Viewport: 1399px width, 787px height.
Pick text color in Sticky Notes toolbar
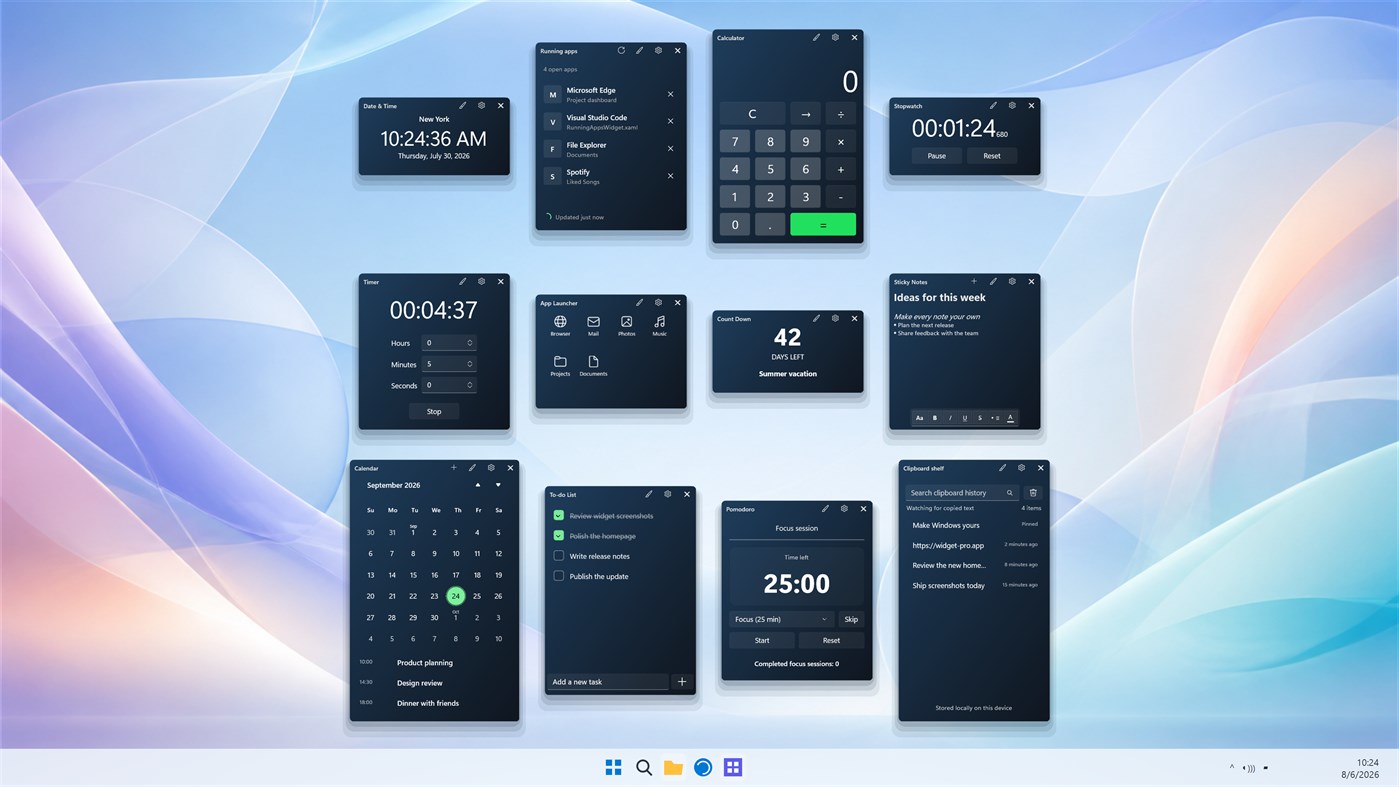1010,418
